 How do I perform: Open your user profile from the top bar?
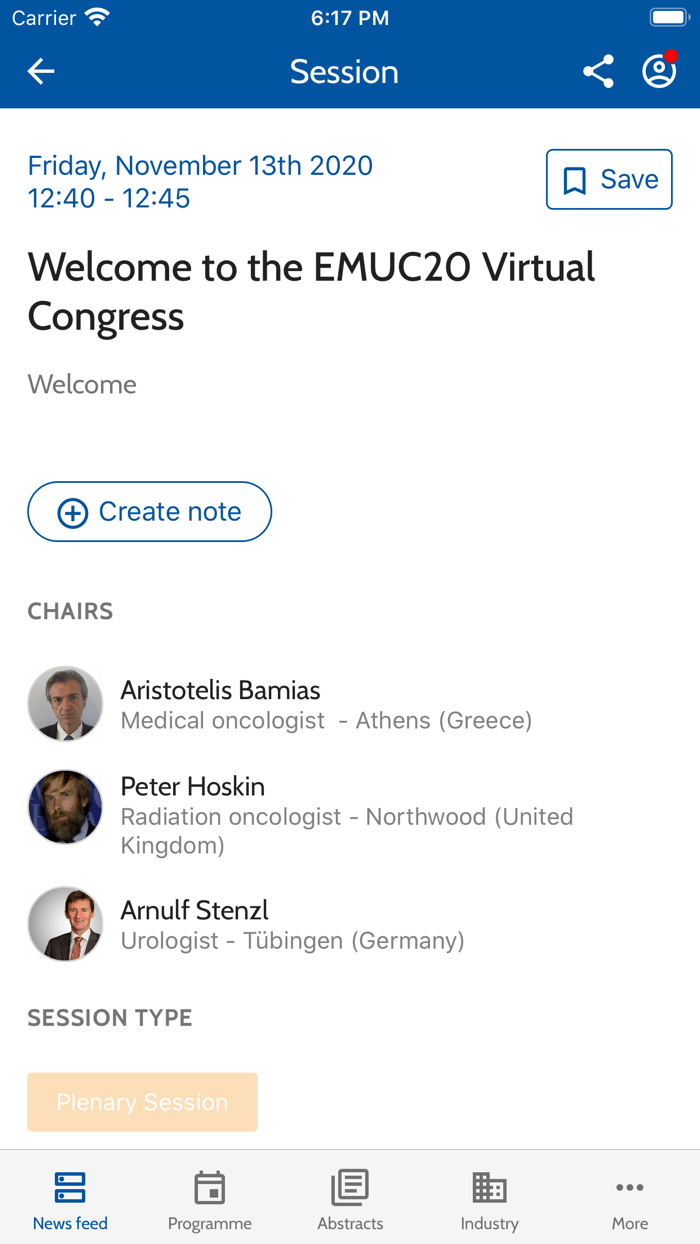pyautogui.click(x=658, y=71)
